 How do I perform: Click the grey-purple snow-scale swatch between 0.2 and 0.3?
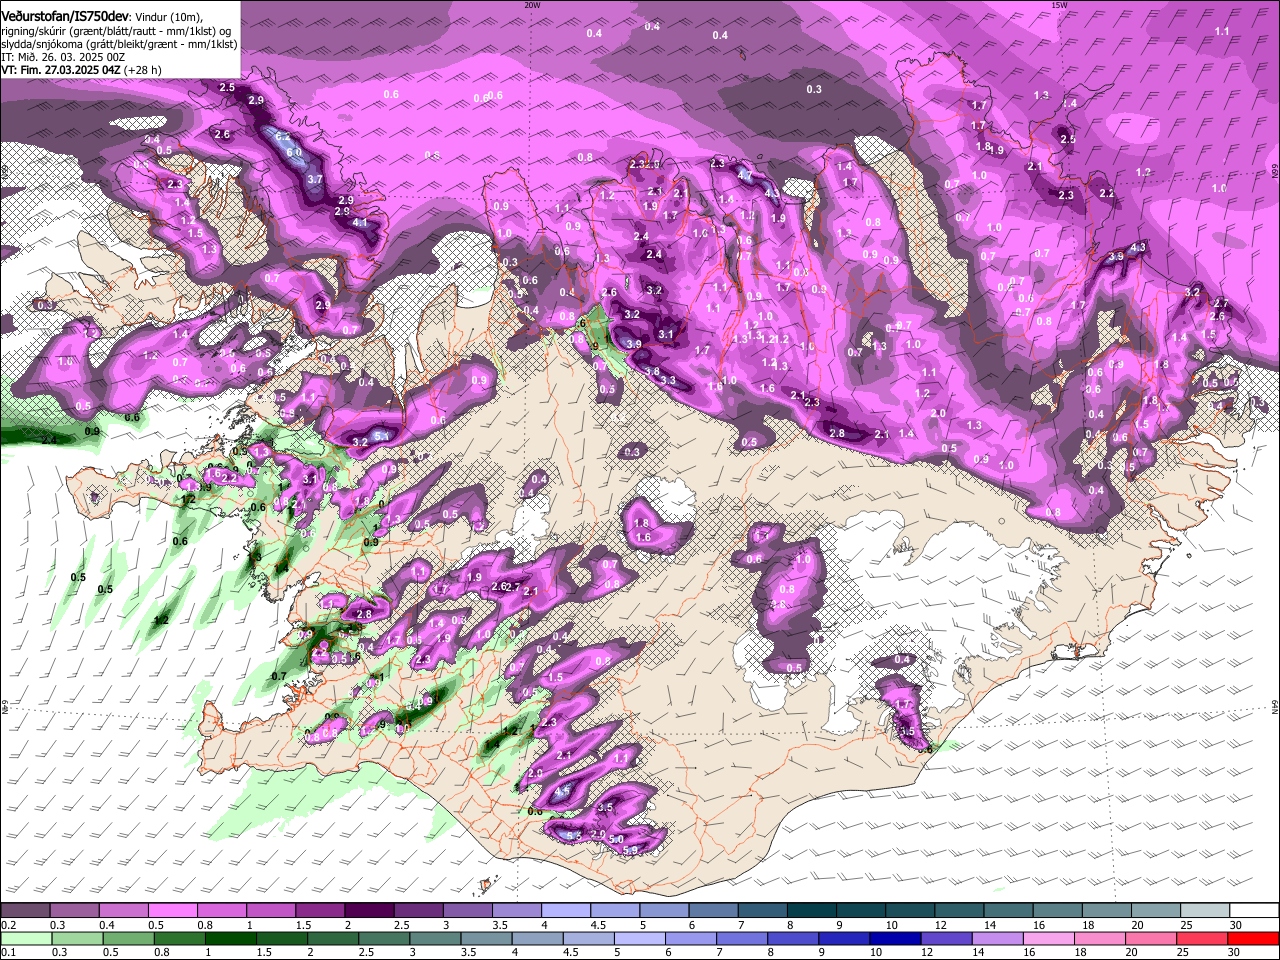coord(25,910)
